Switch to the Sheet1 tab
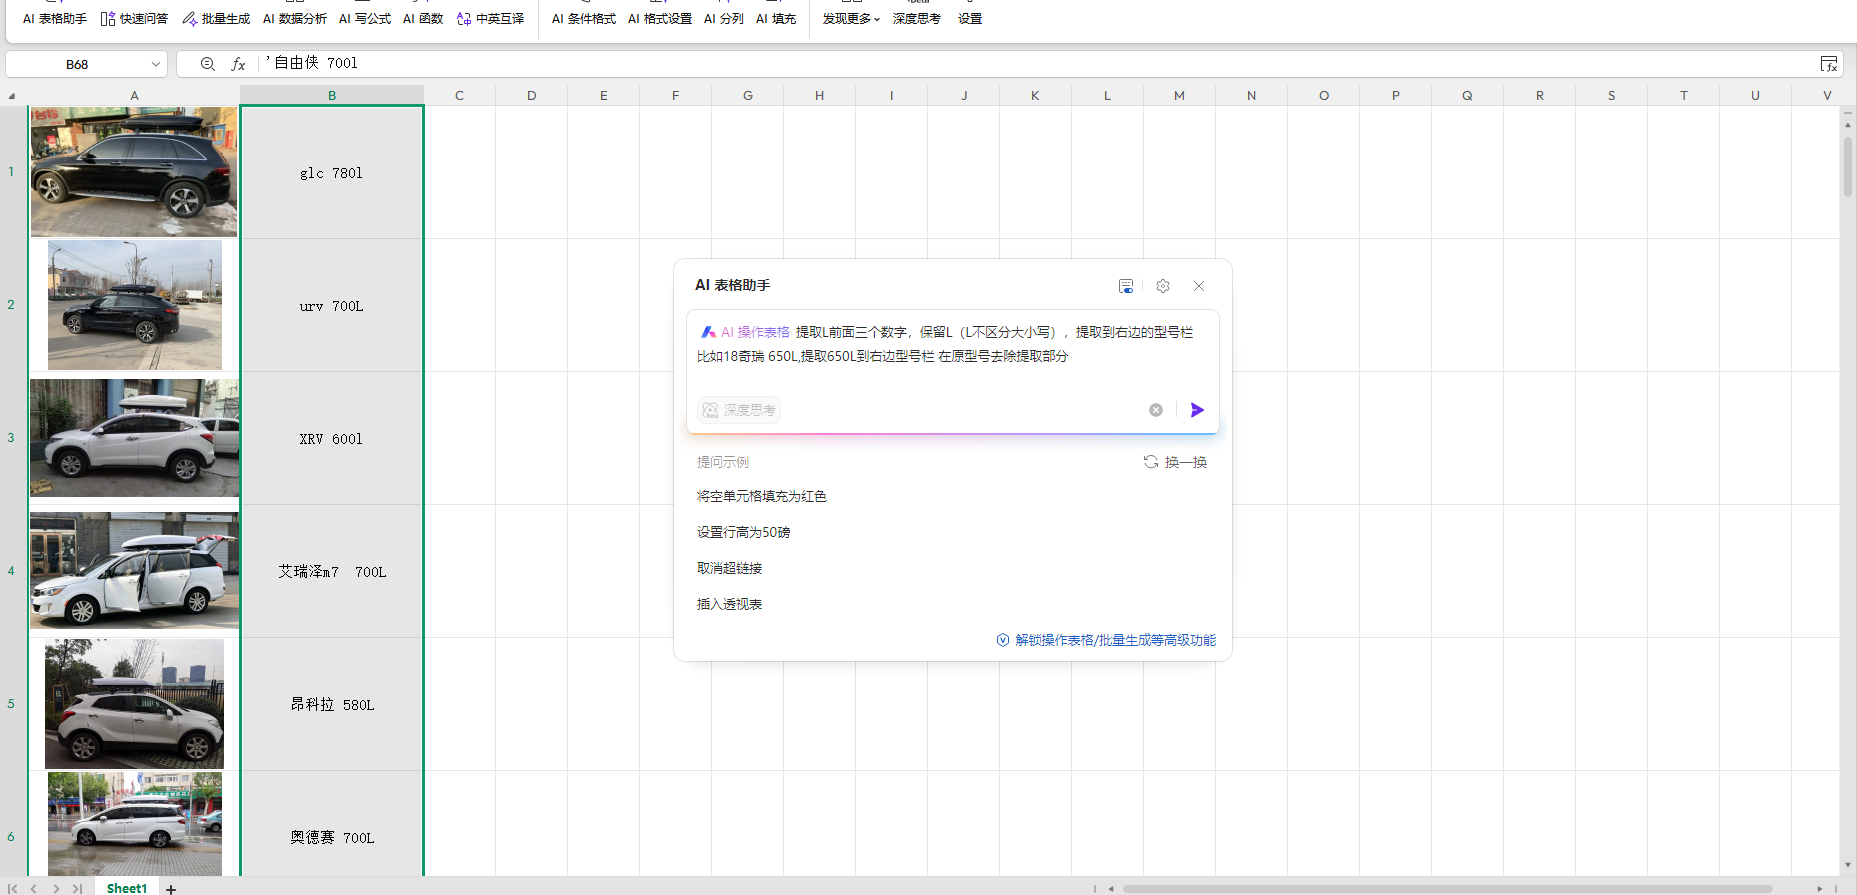 click(127, 888)
